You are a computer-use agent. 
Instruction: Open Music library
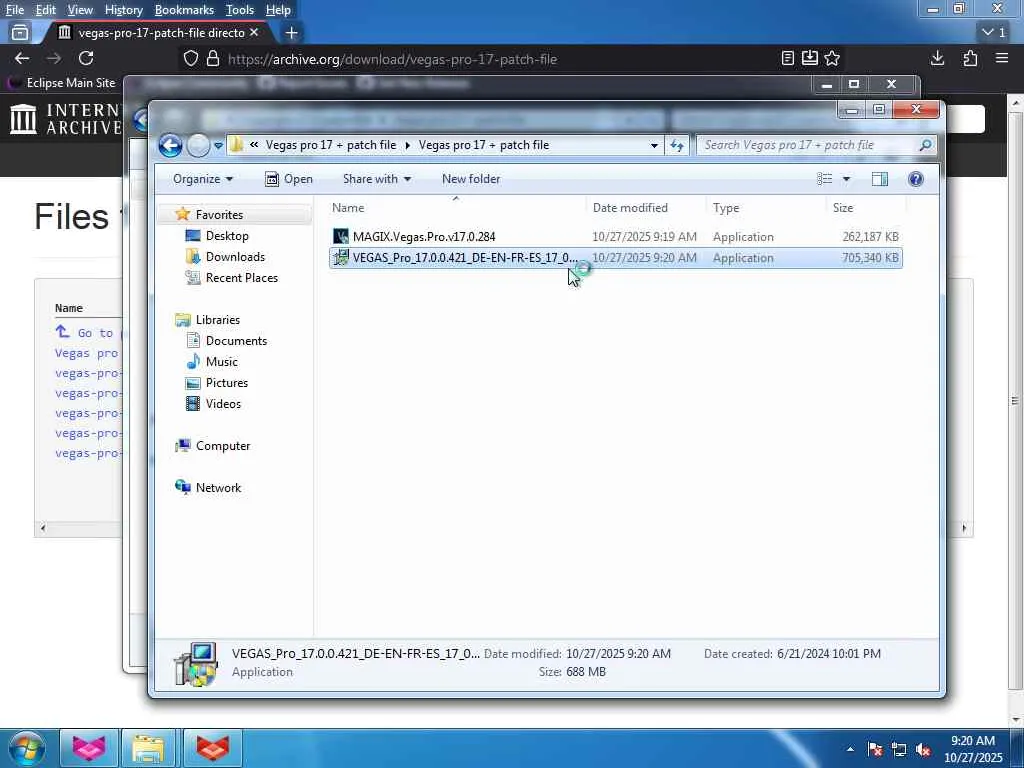pyautogui.click(x=221, y=362)
